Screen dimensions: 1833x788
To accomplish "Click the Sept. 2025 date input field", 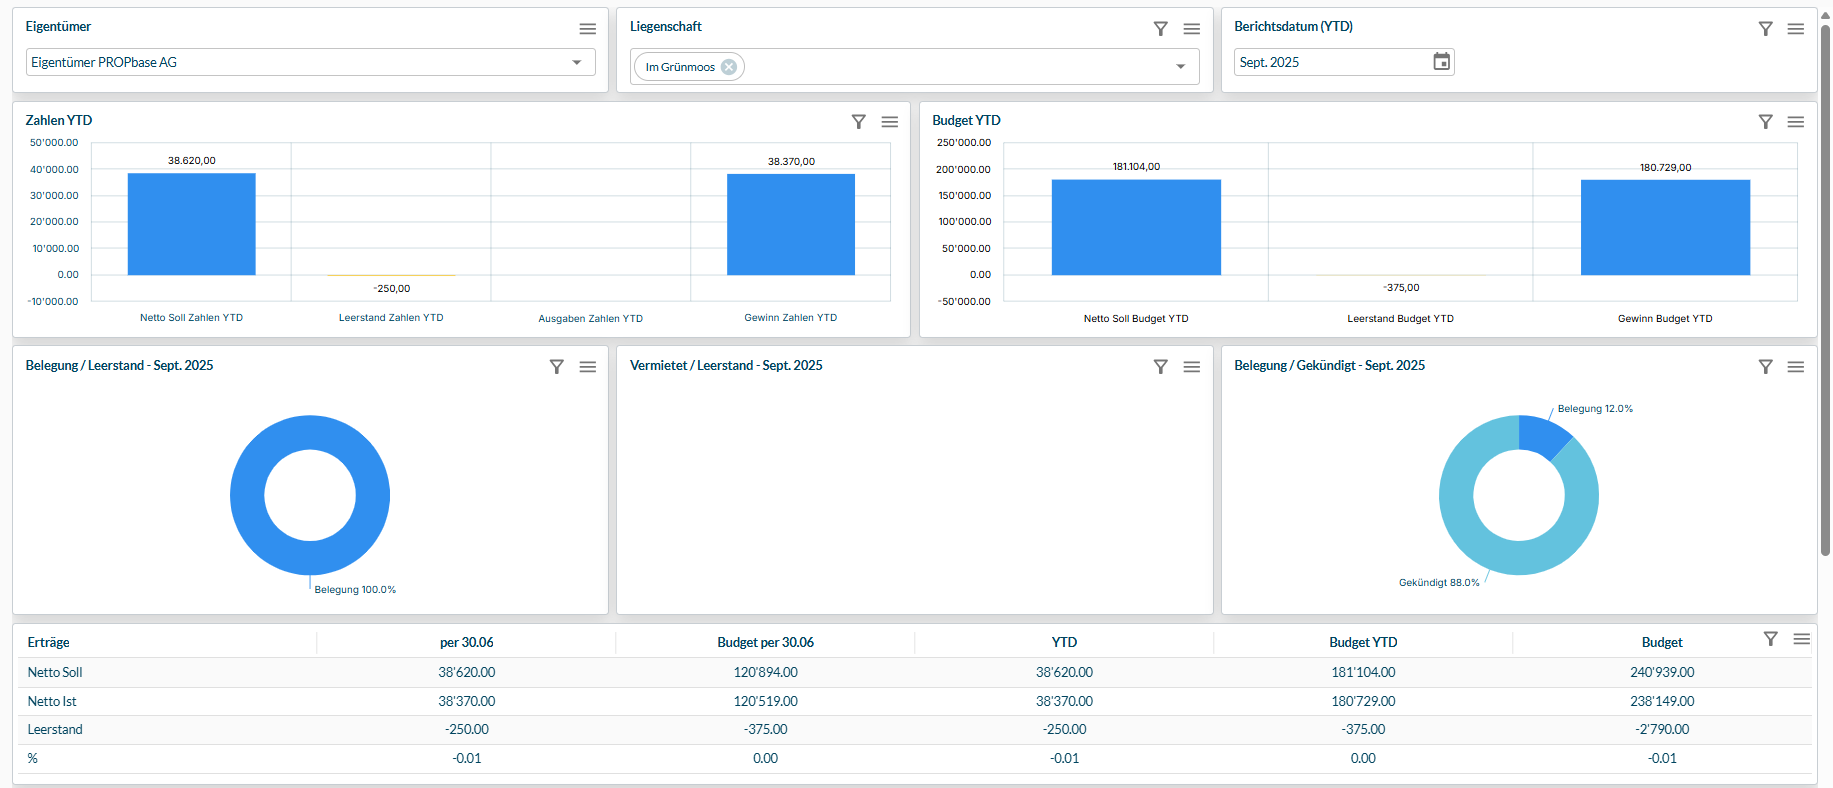I will pos(1330,62).
